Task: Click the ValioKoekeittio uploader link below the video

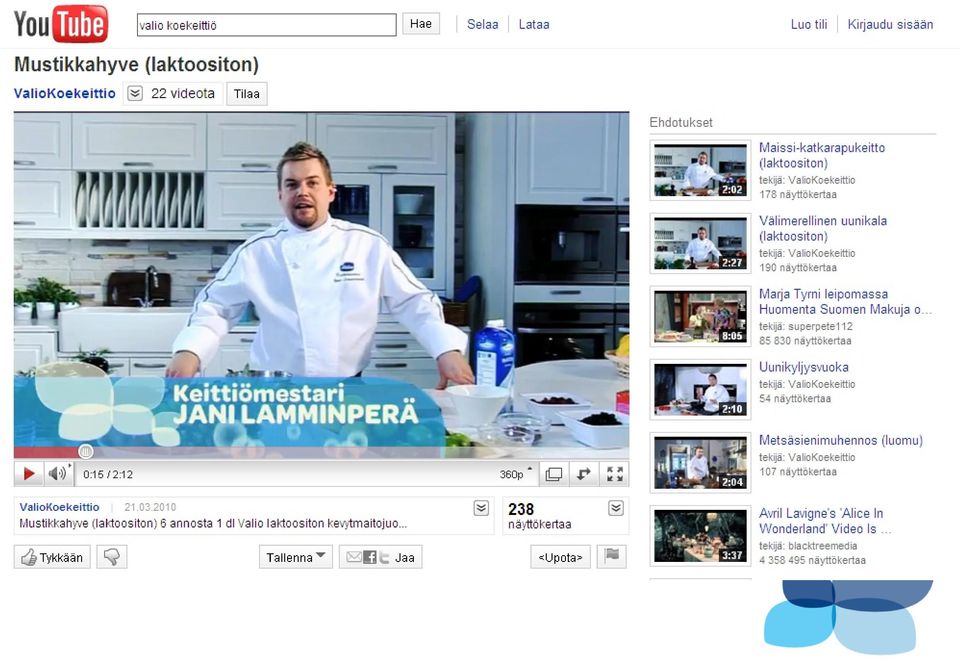Action: (59, 507)
